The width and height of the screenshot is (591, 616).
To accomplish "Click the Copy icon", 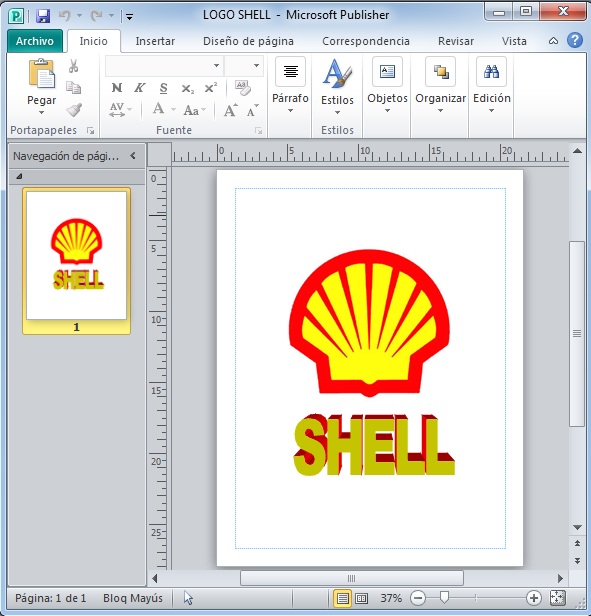I will point(73,88).
